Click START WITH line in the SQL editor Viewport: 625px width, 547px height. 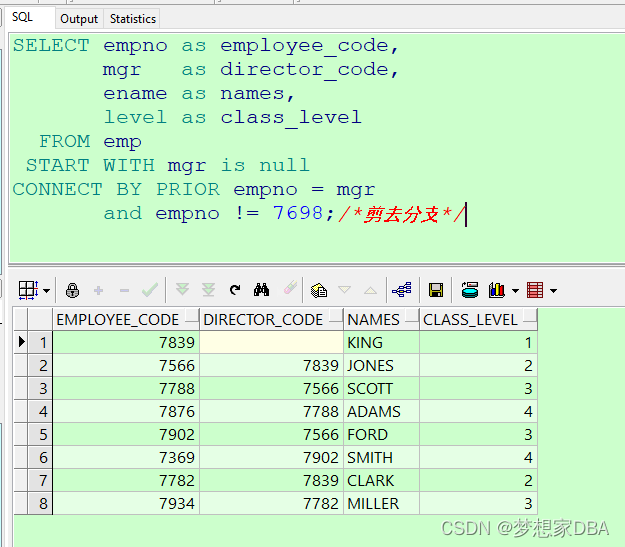(x=167, y=165)
